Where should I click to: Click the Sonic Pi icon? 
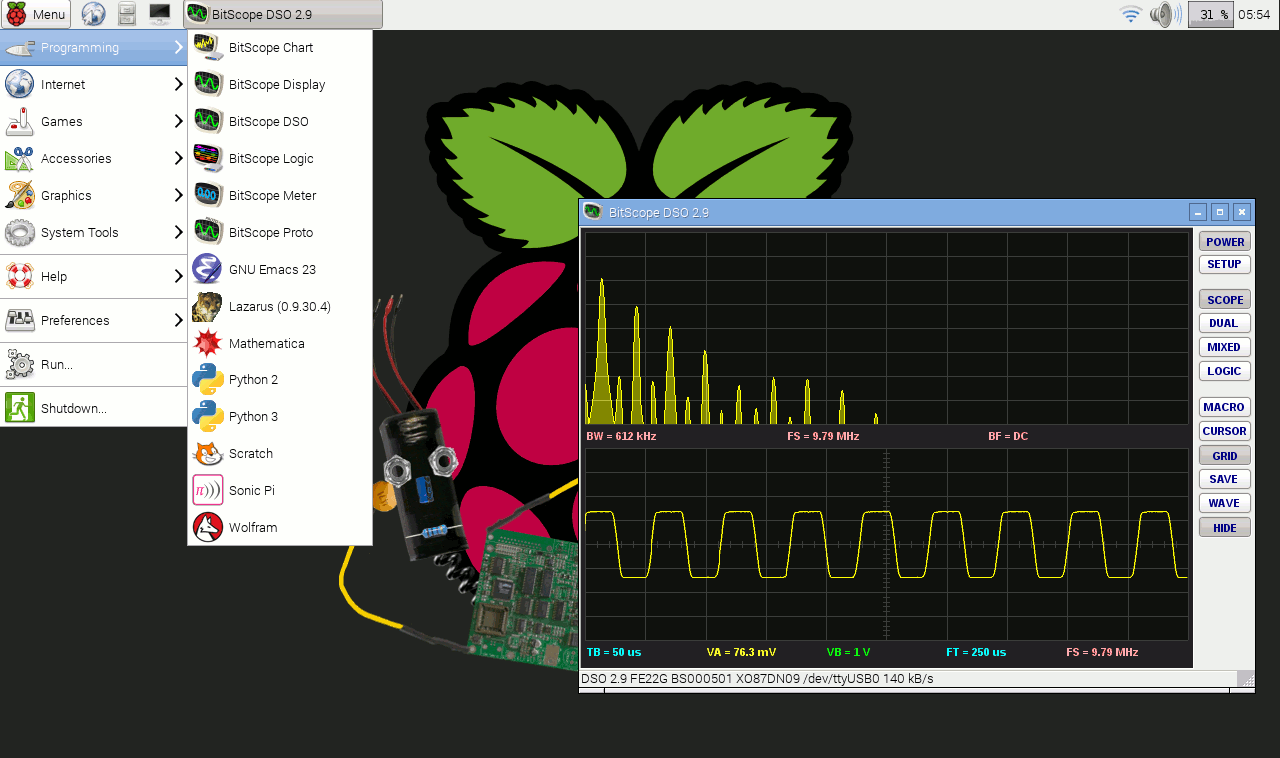click(208, 490)
